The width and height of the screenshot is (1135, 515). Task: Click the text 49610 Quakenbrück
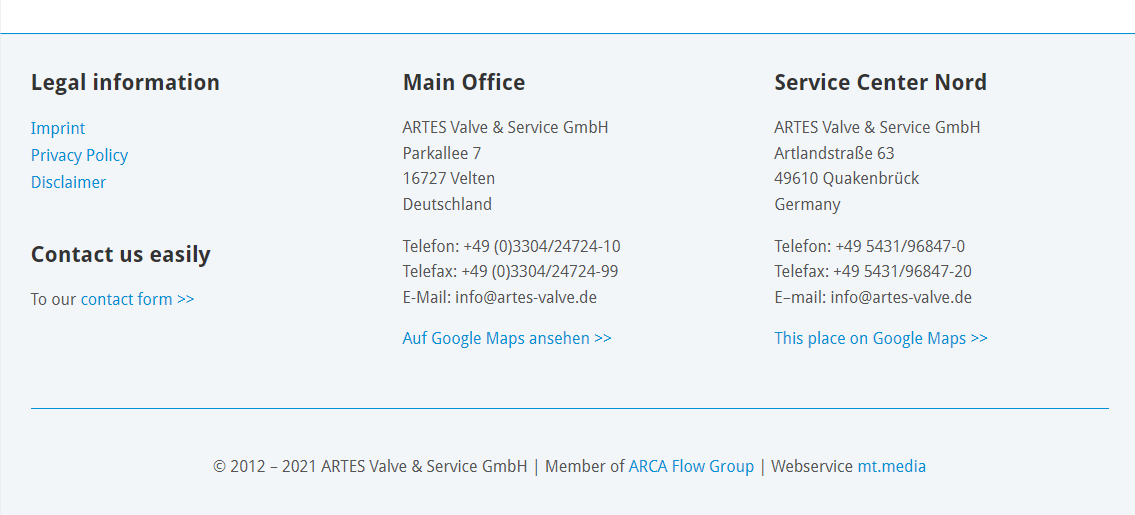click(847, 178)
